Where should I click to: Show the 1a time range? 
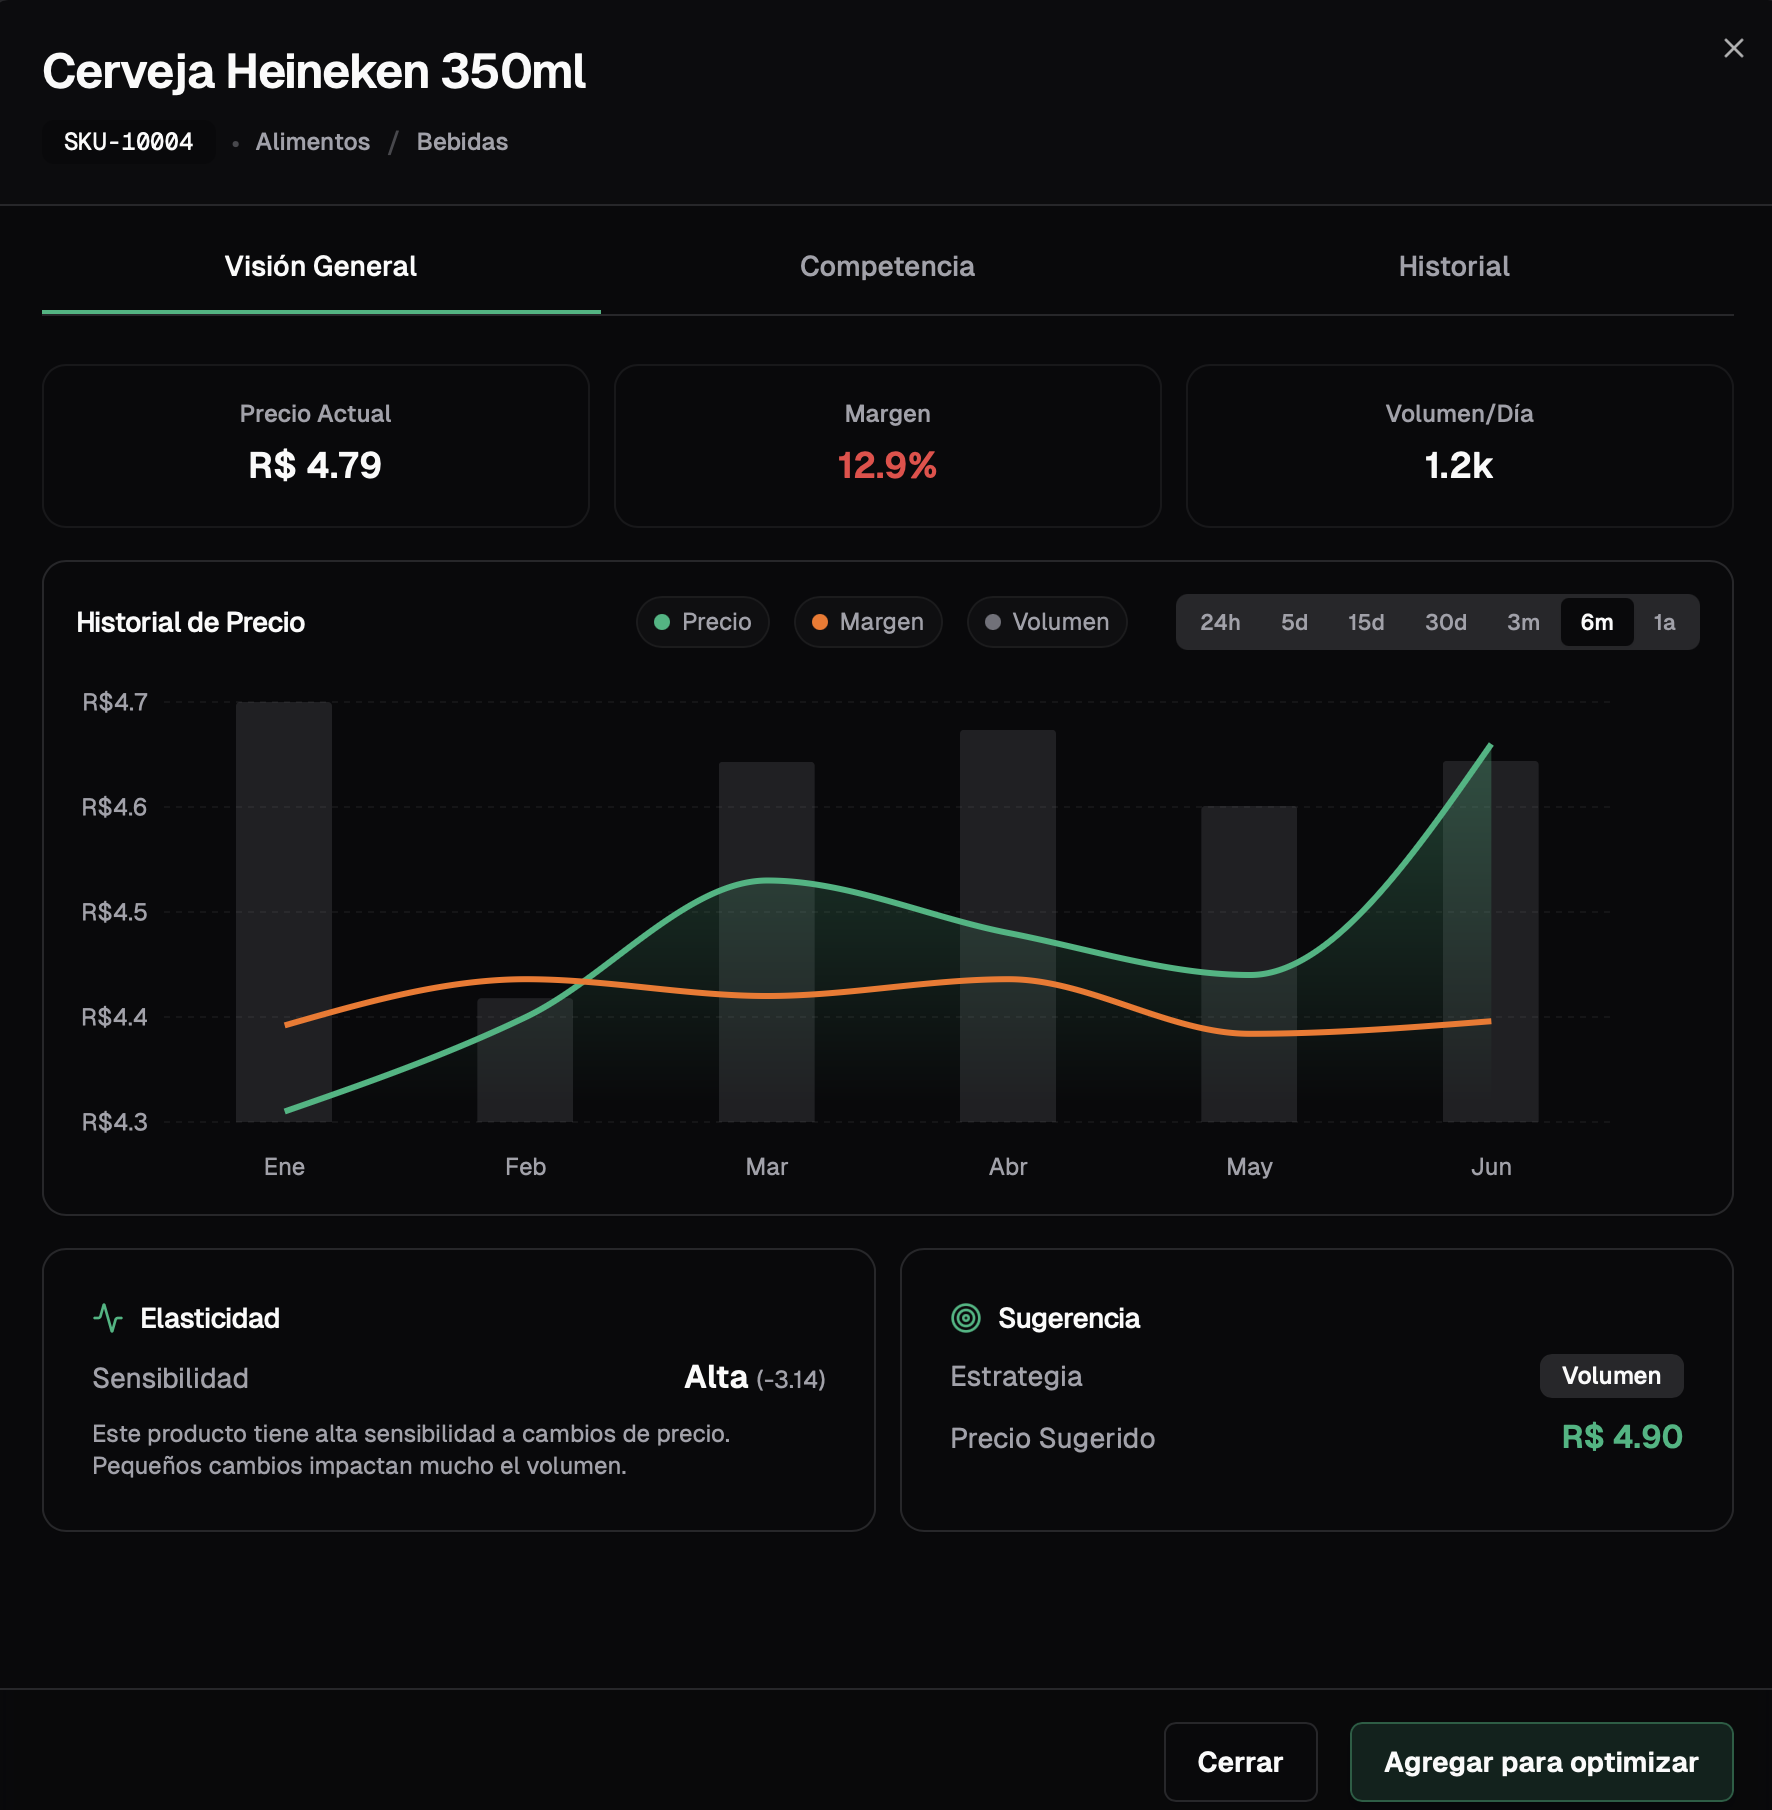(x=1664, y=622)
